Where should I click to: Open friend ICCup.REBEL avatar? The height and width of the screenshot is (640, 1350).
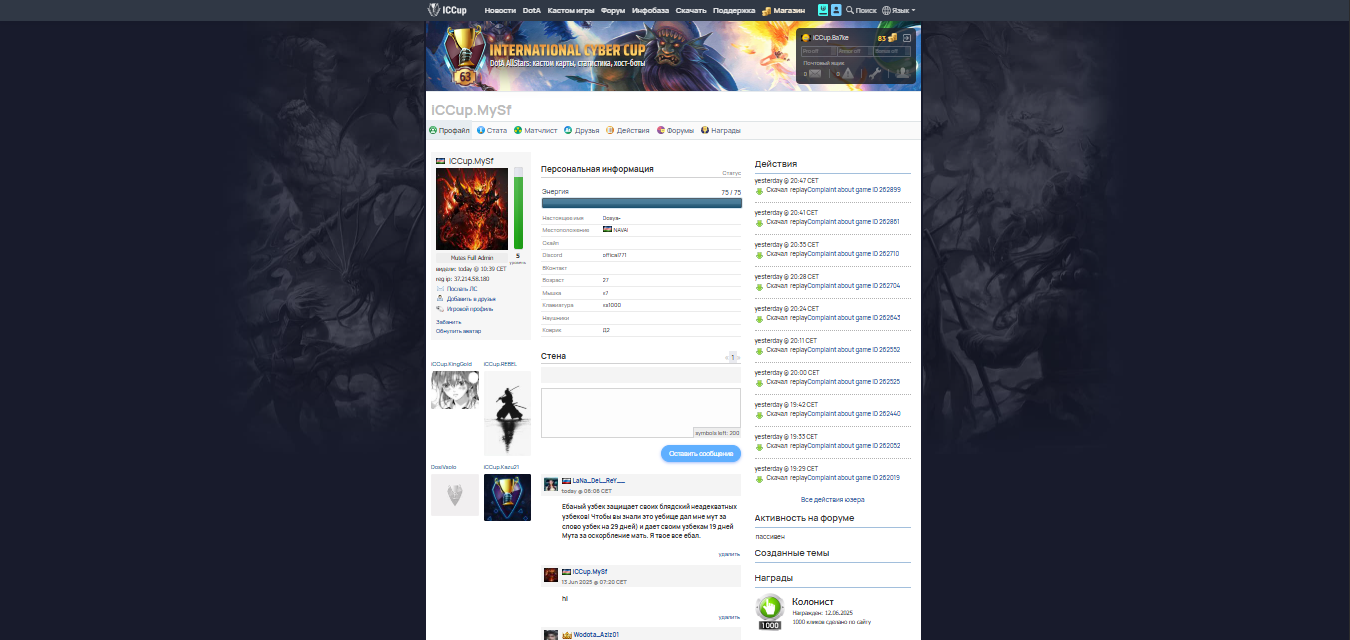[x=507, y=414]
